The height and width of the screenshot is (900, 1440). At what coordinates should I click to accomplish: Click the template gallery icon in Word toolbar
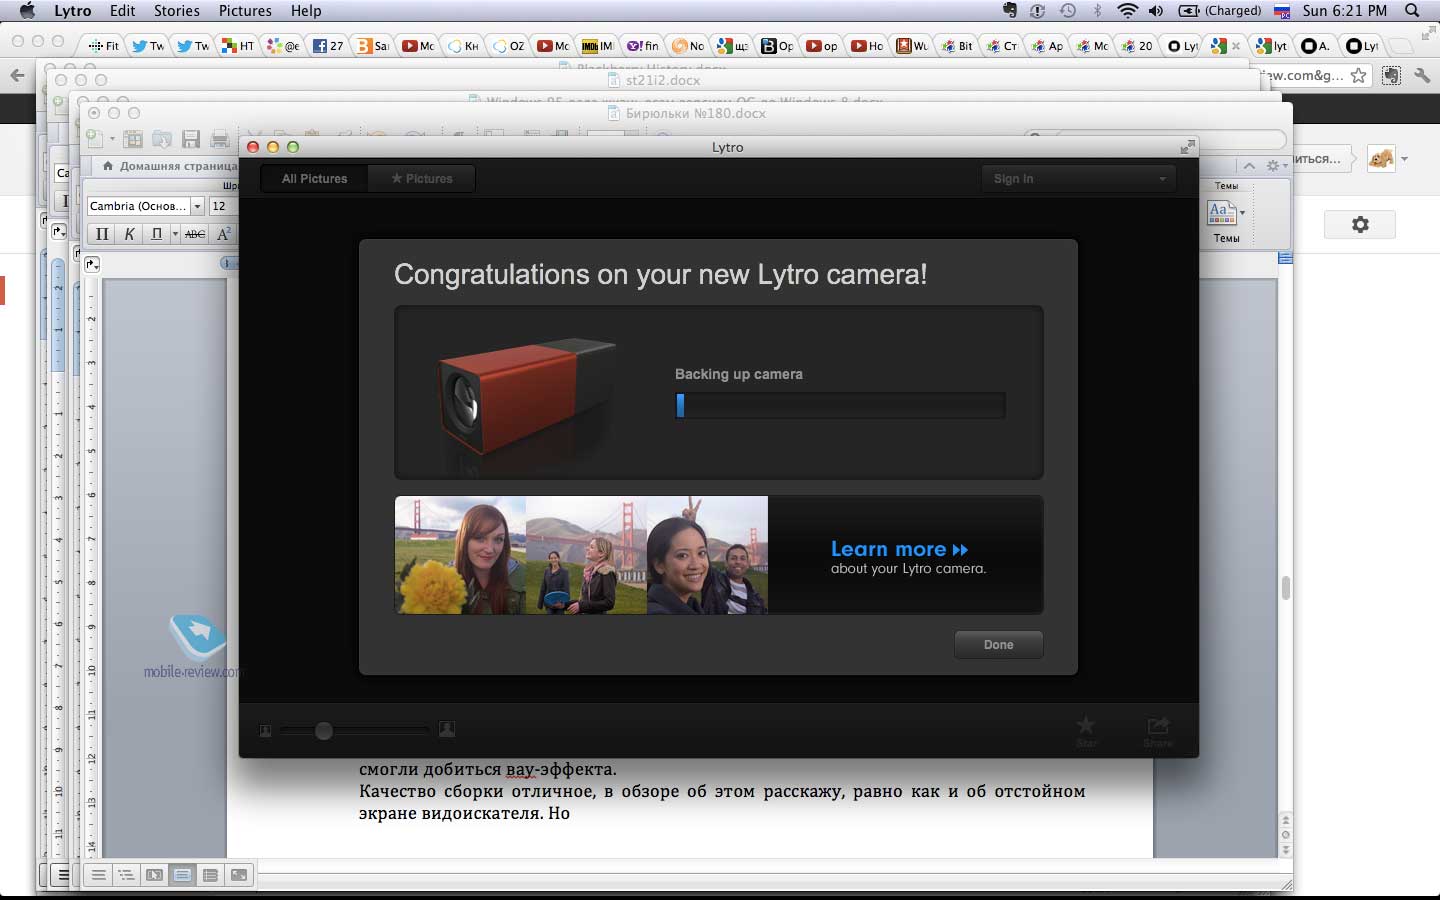pos(133,139)
